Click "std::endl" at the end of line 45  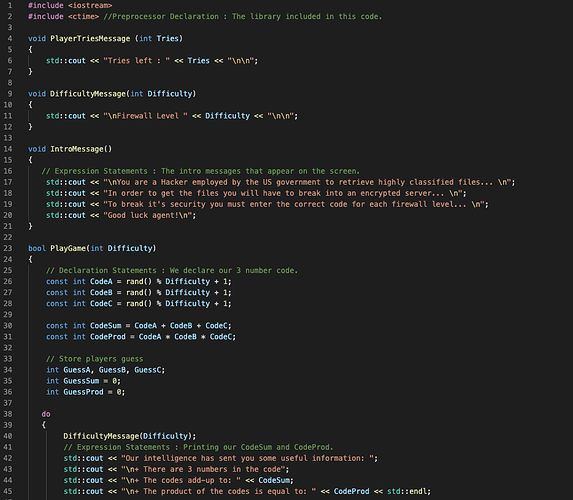(407, 491)
